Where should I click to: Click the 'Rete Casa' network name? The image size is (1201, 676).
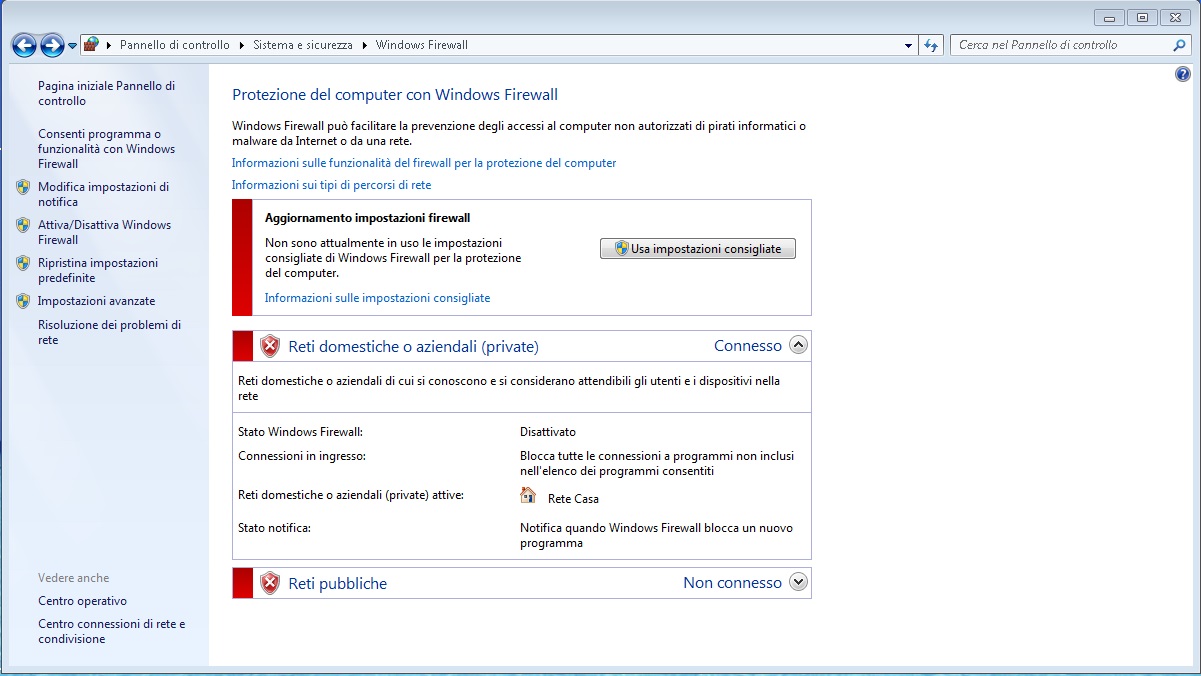point(574,499)
